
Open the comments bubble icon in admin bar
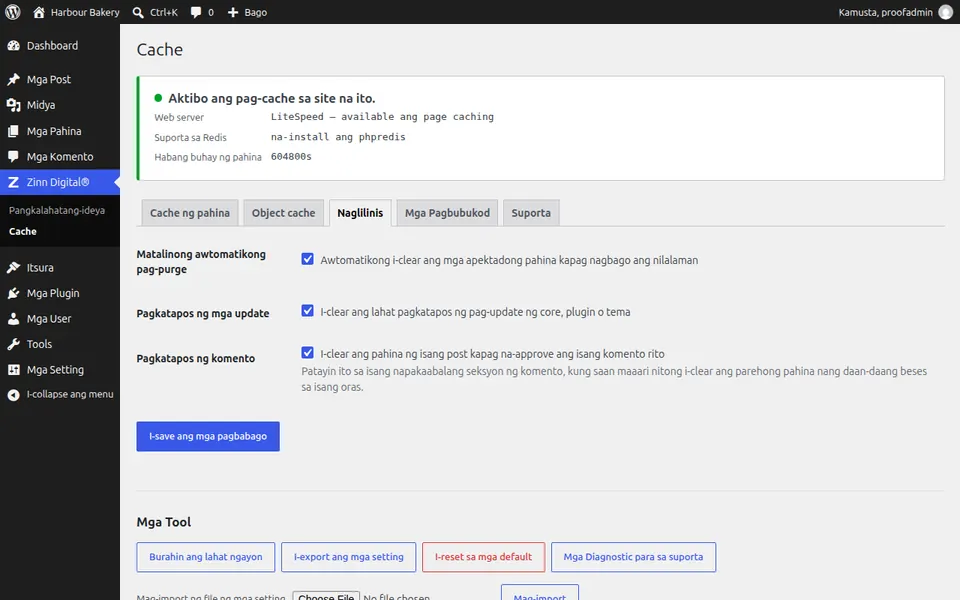click(195, 12)
